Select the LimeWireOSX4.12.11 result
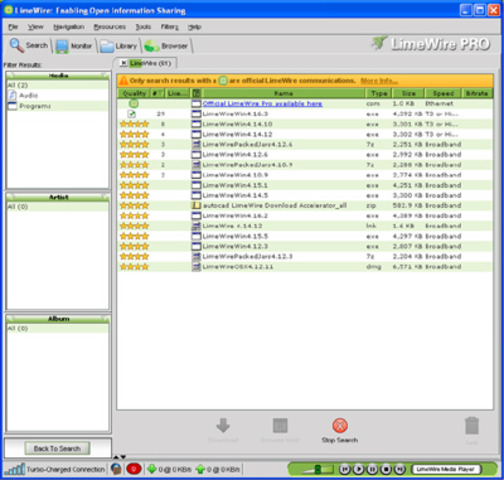 (305, 267)
